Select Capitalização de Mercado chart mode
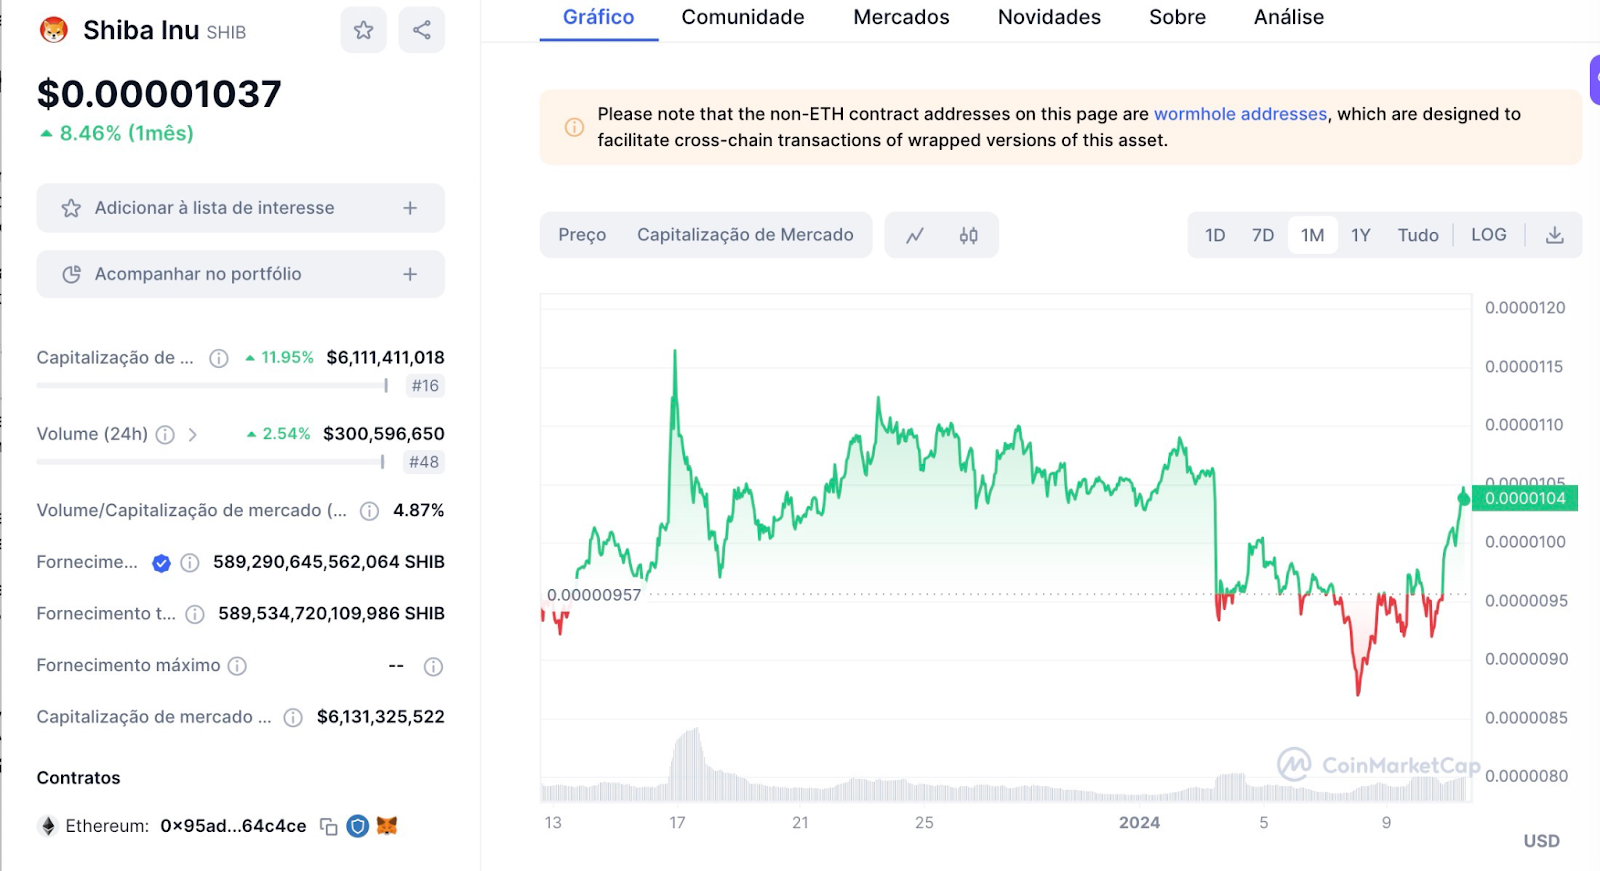This screenshot has width=1600, height=871. click(x=745, y=235)
